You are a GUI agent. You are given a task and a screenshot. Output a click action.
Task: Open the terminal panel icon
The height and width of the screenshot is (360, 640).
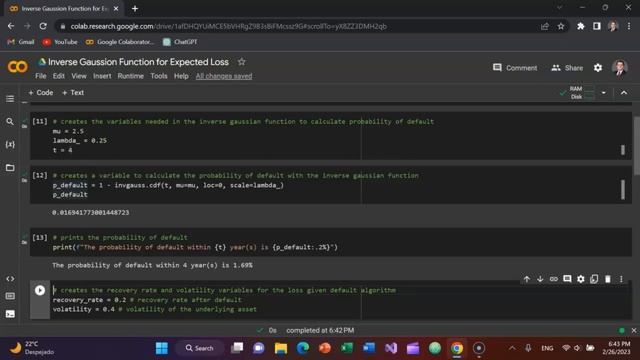(10, 314)
